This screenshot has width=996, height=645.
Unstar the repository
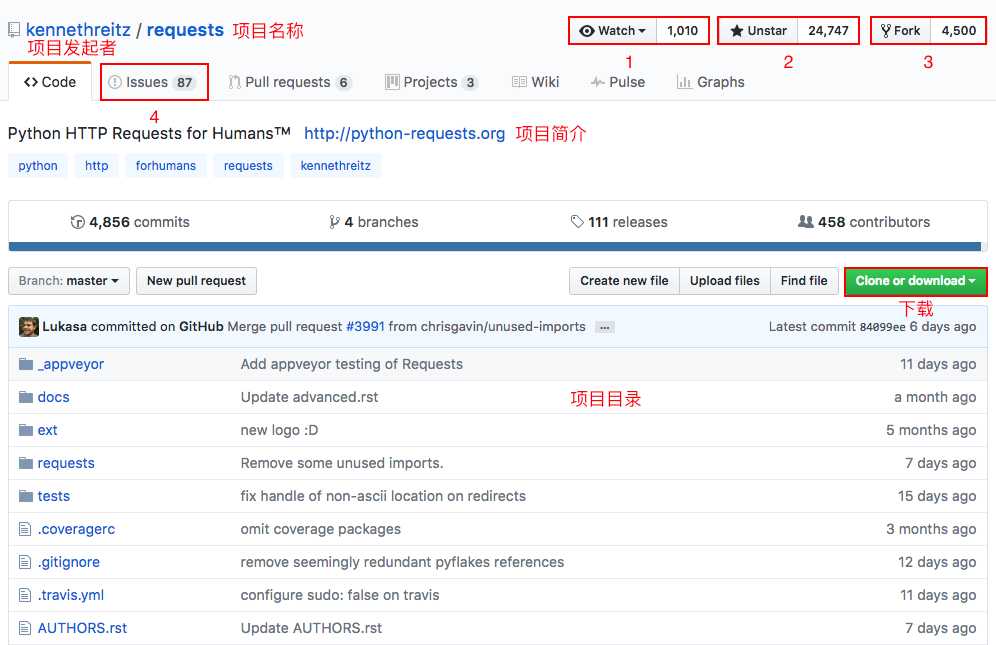[x=758, y=31]
